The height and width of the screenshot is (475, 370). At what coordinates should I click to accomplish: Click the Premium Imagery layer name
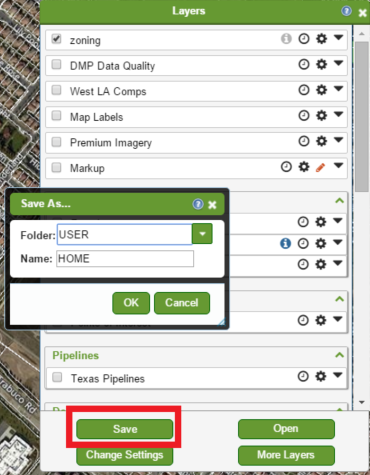[x=111, y=143]
